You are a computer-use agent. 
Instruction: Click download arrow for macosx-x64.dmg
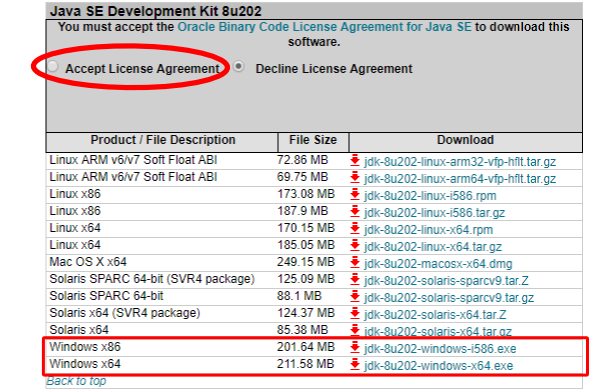[355, 262]
